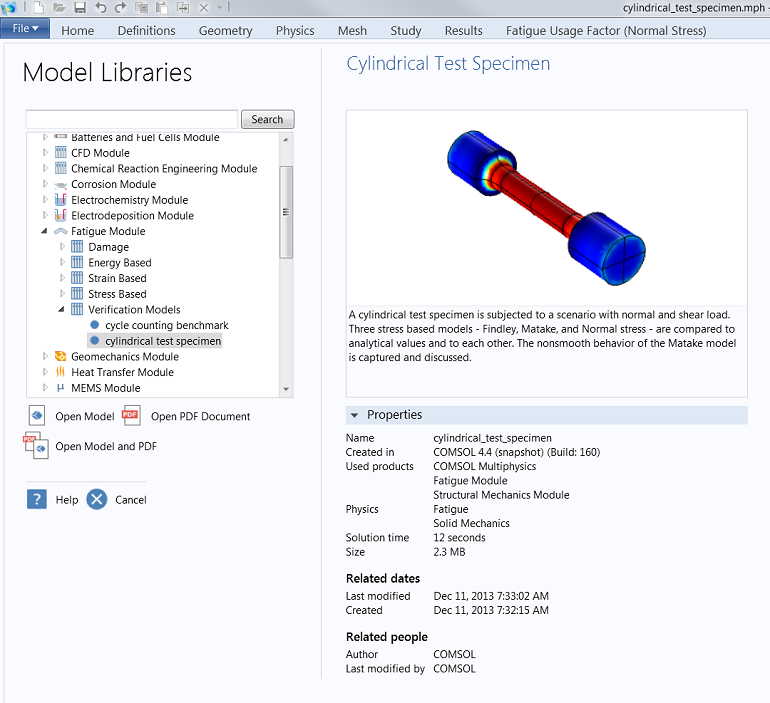The image size is (770, 703).
Task: Click the specimen preview image
Action: (x=547, y=208)
